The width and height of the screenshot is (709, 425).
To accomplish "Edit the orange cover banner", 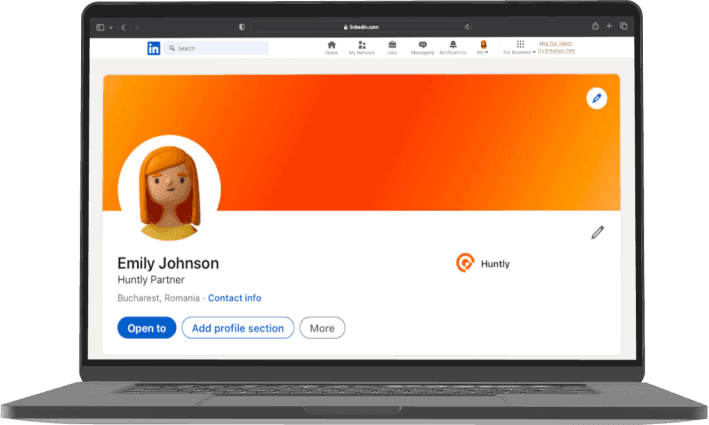I will (597, 98).
